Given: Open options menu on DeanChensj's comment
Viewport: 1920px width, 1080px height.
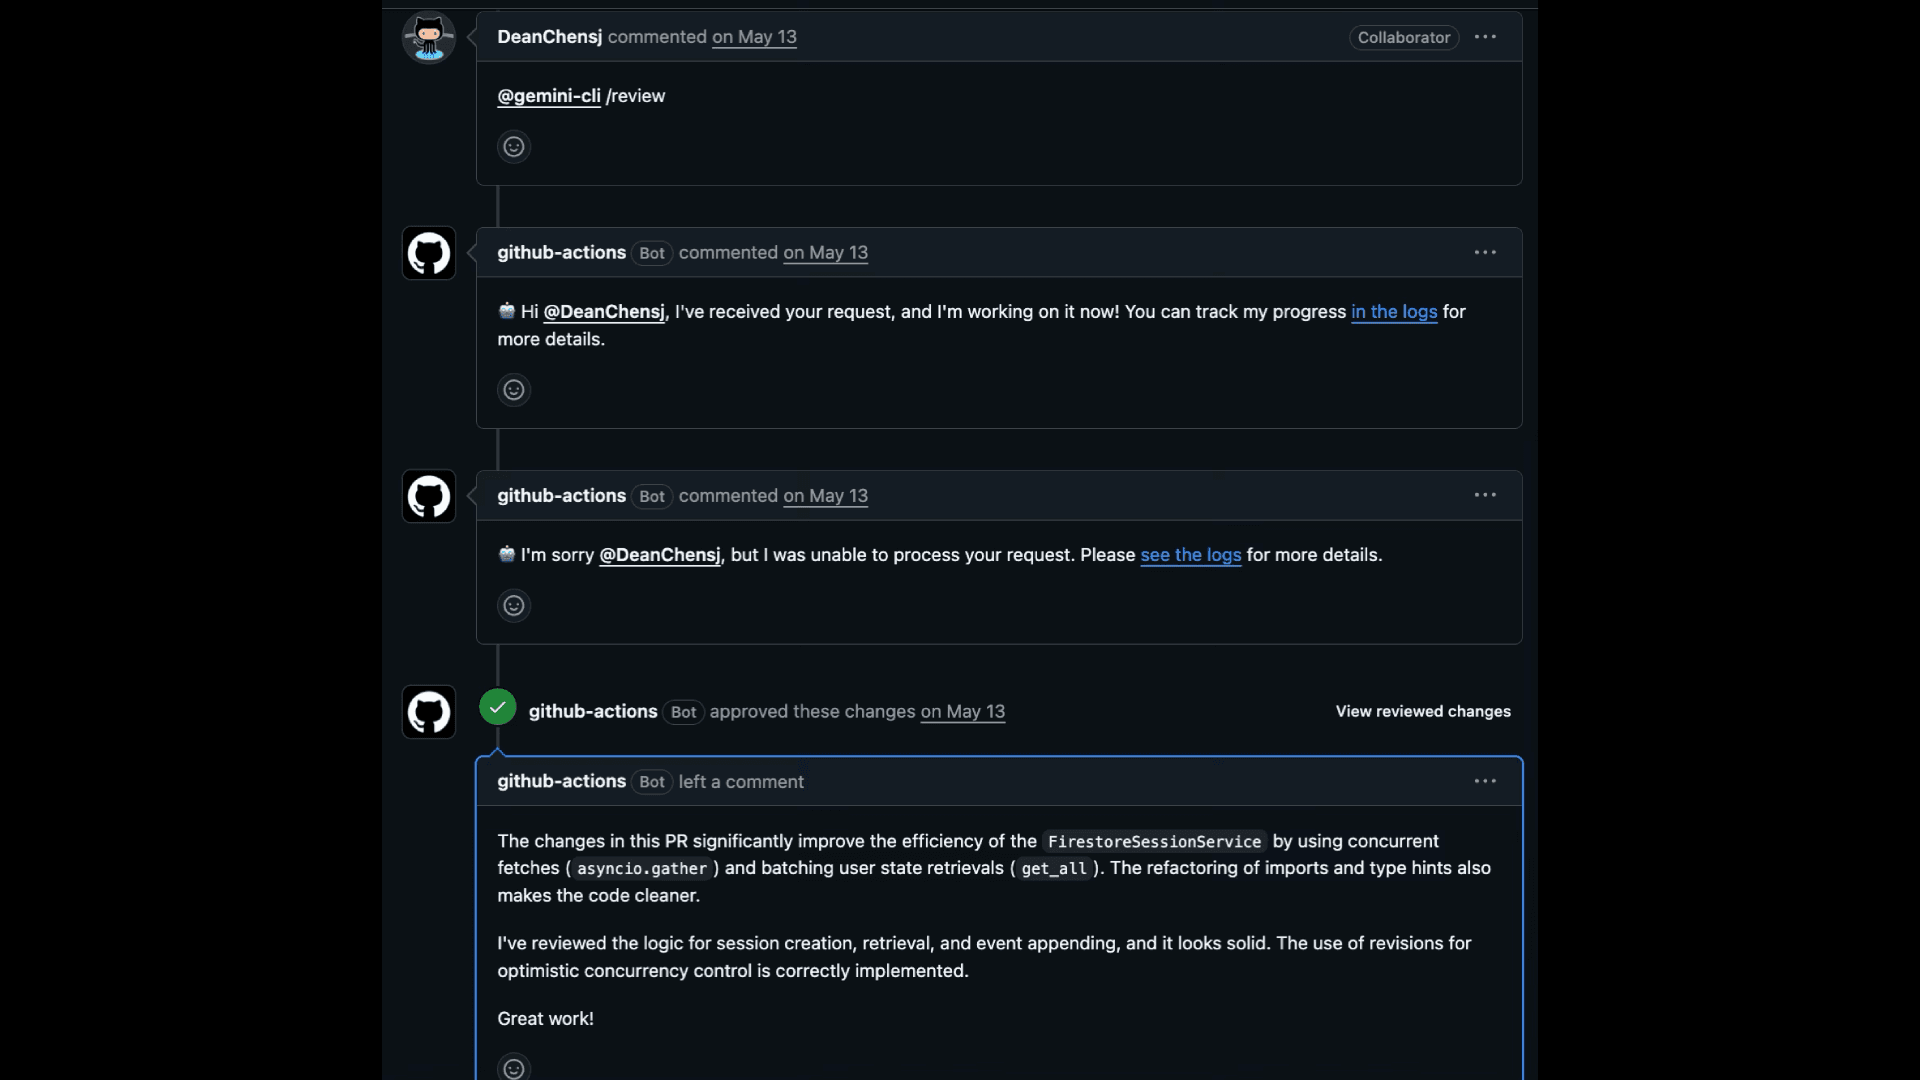Looking at the screenshot, I should tap(1485, 37).
